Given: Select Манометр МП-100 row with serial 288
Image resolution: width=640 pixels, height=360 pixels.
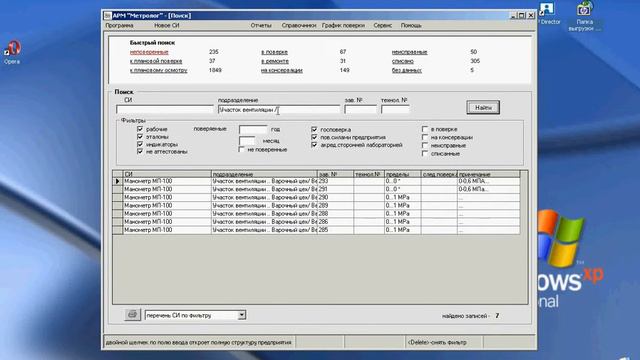Looking at the screenshot, I should (x=316, y=213).
